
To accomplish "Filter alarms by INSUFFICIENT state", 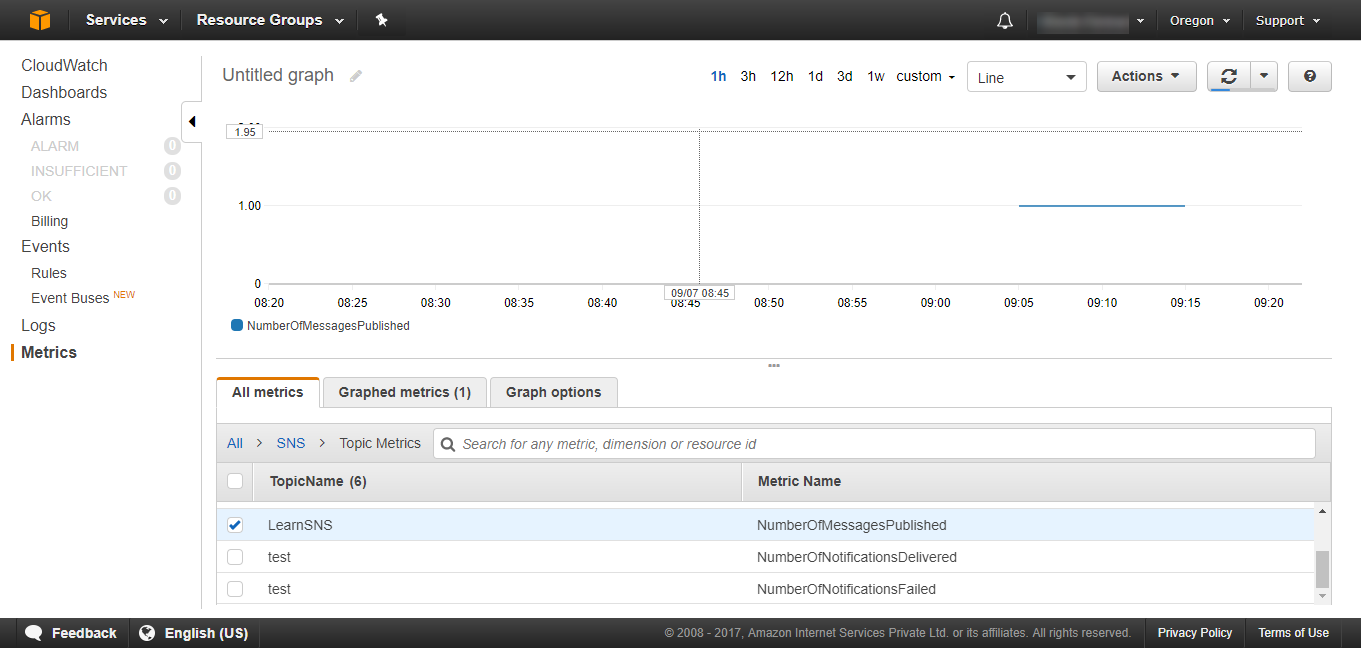I will [79, 171].
